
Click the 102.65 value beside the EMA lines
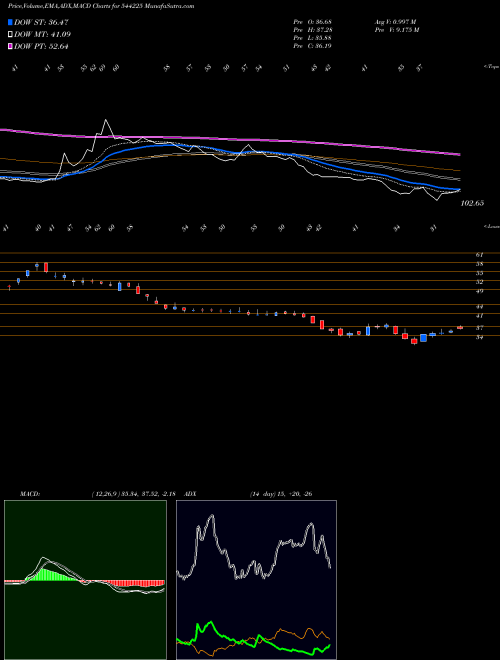(472, 203)
